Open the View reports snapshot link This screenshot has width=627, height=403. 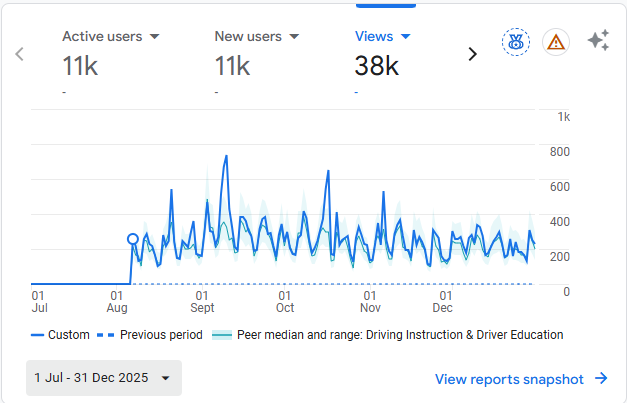(509, 378)
